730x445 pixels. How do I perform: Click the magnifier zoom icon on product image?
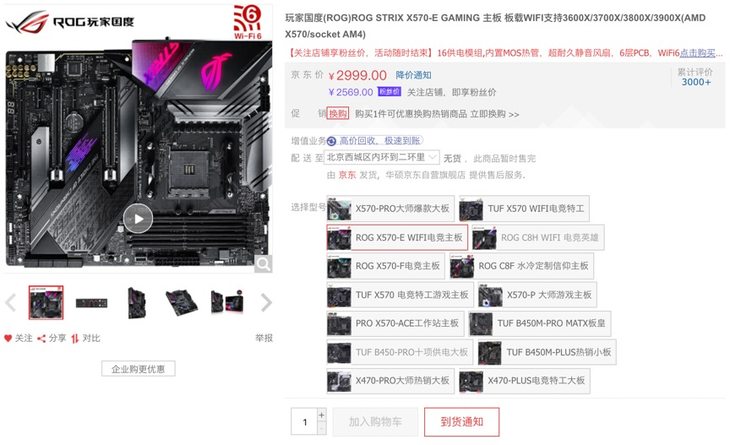(x=263, y=264)
